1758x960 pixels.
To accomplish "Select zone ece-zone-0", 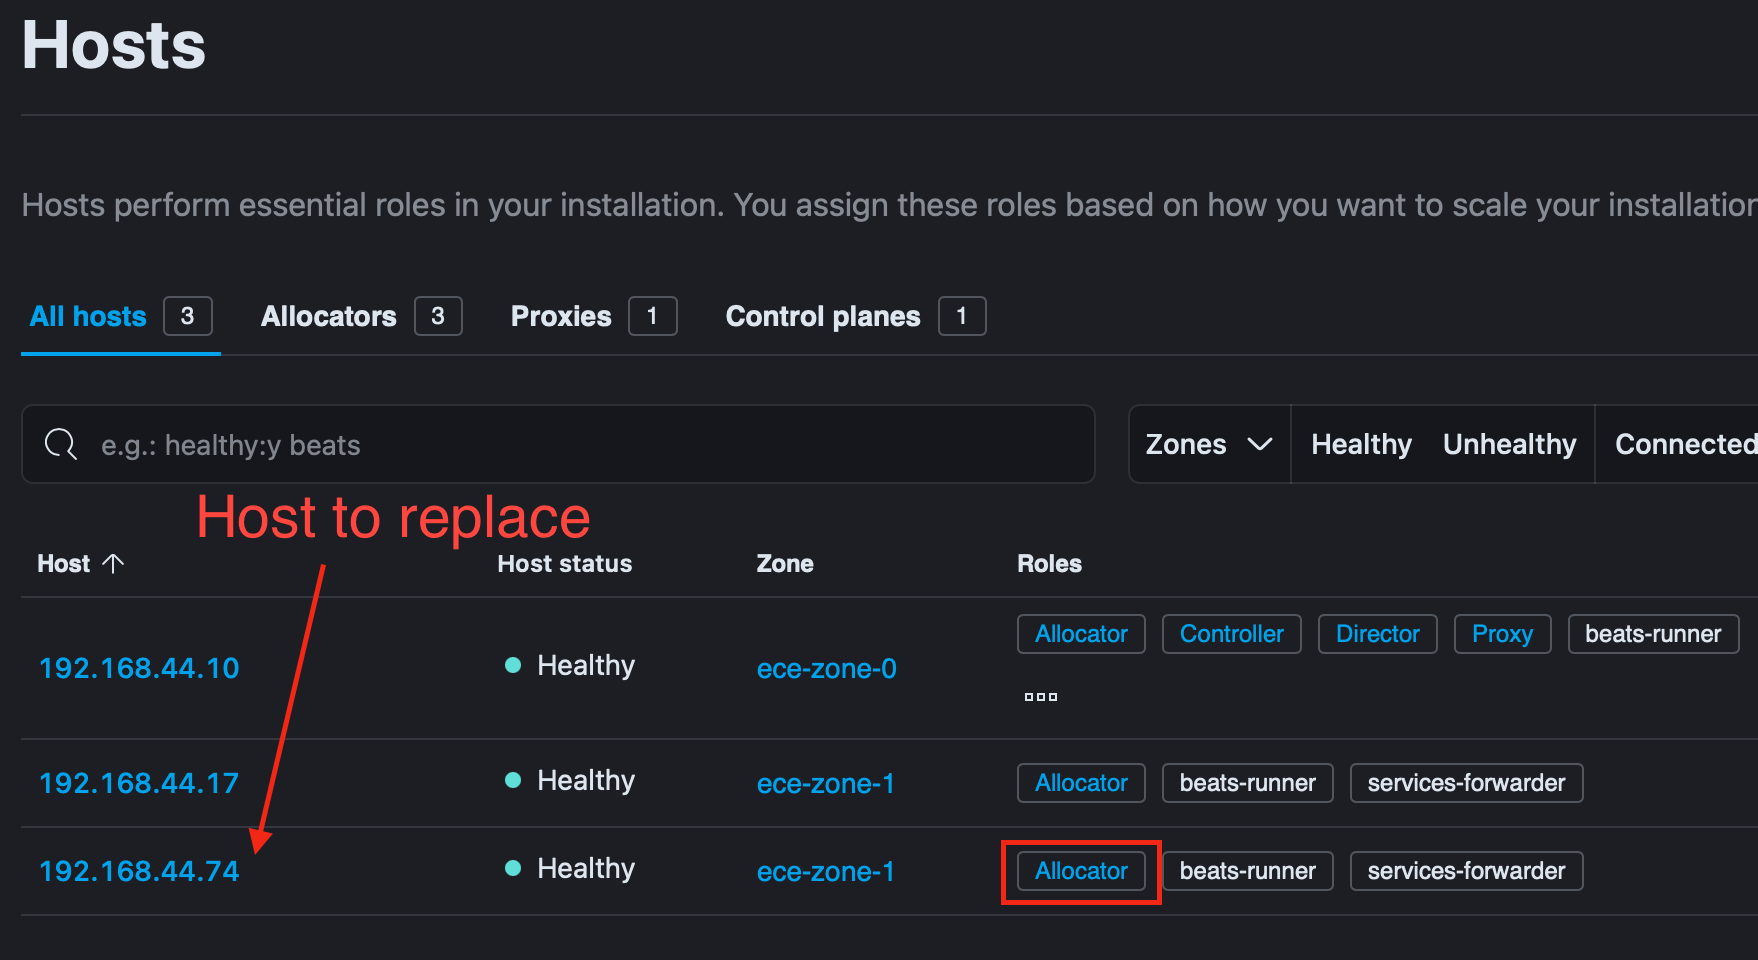I will click(x=826, y=668).
